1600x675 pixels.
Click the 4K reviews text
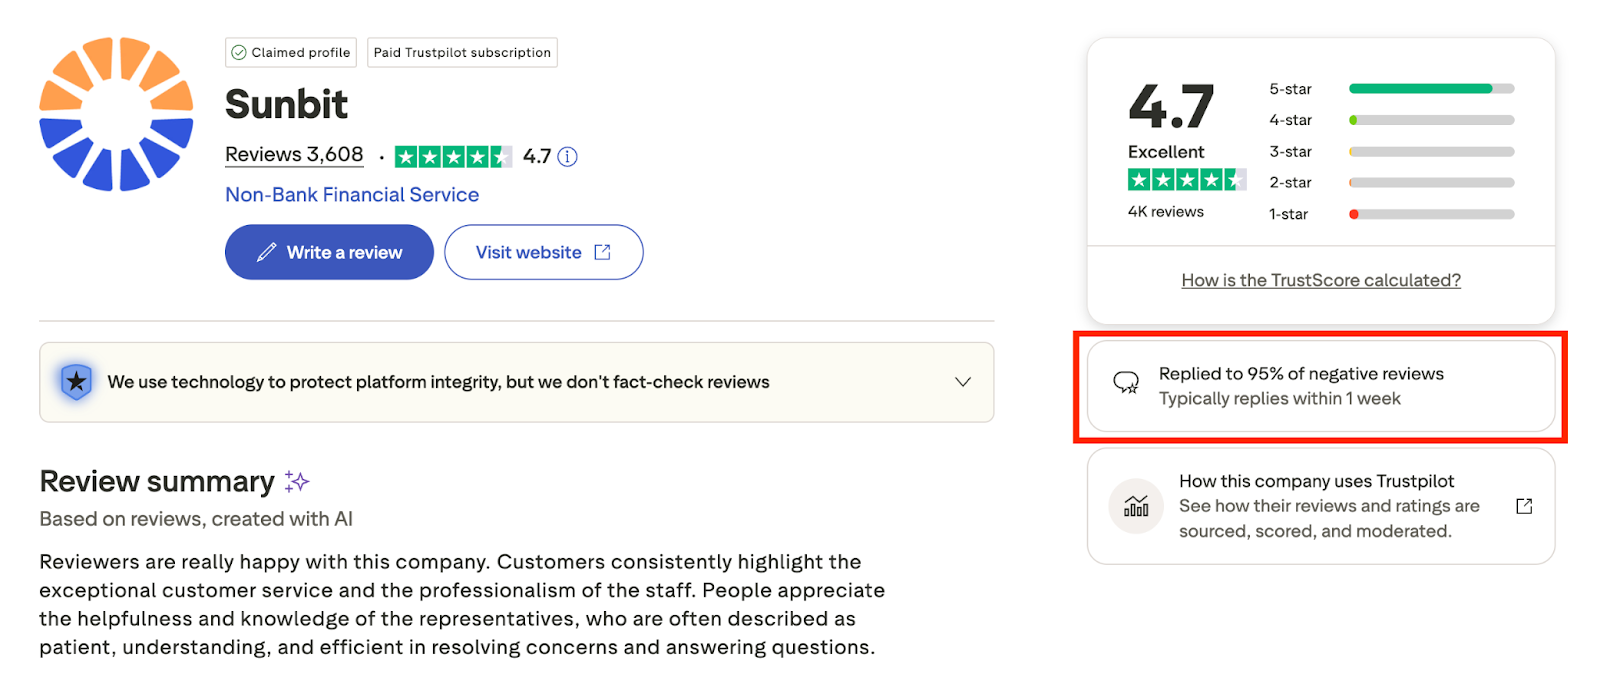point(1166,212)
